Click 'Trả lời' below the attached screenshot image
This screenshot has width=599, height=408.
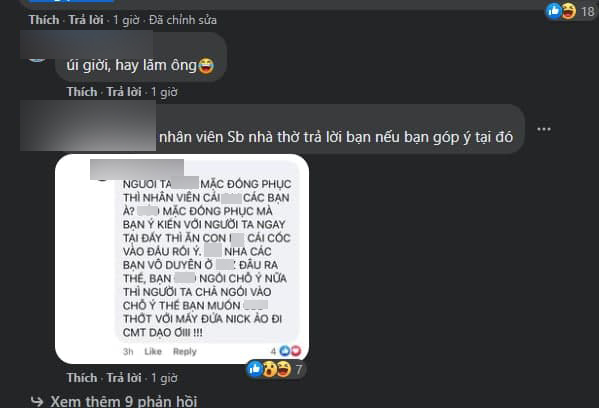(x=124, y=378)
